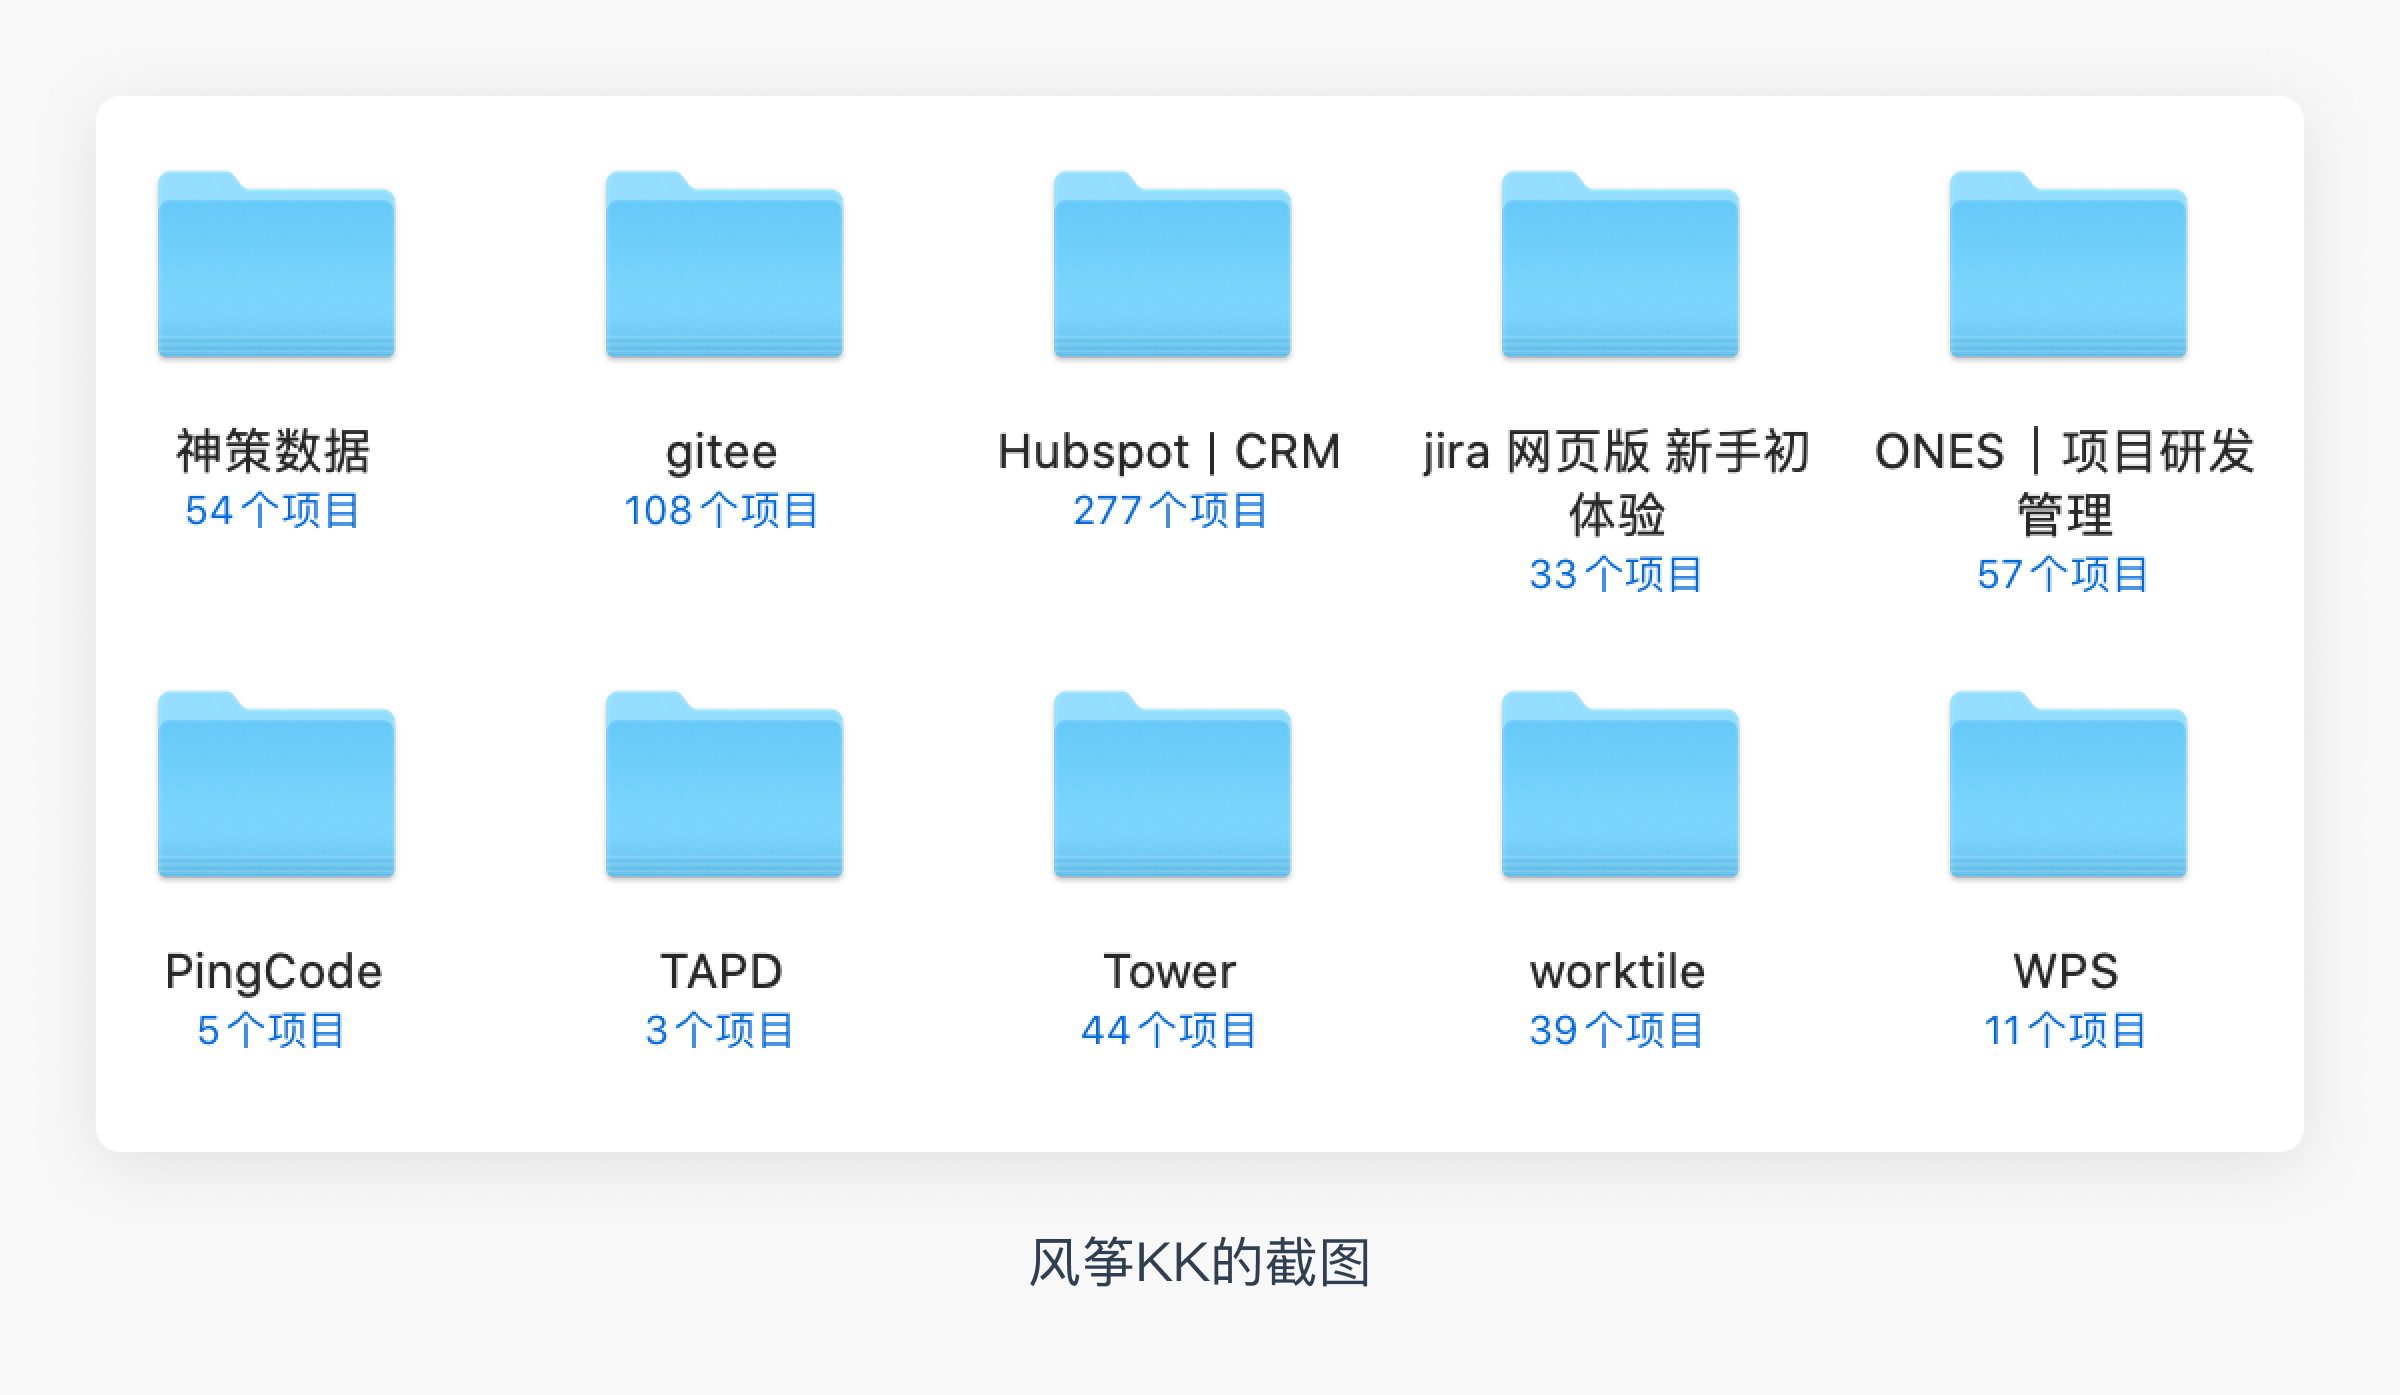Open the Hubspot | CRM folder icon
This screenshot has height=1395, width=2400.
(1172, 266)
